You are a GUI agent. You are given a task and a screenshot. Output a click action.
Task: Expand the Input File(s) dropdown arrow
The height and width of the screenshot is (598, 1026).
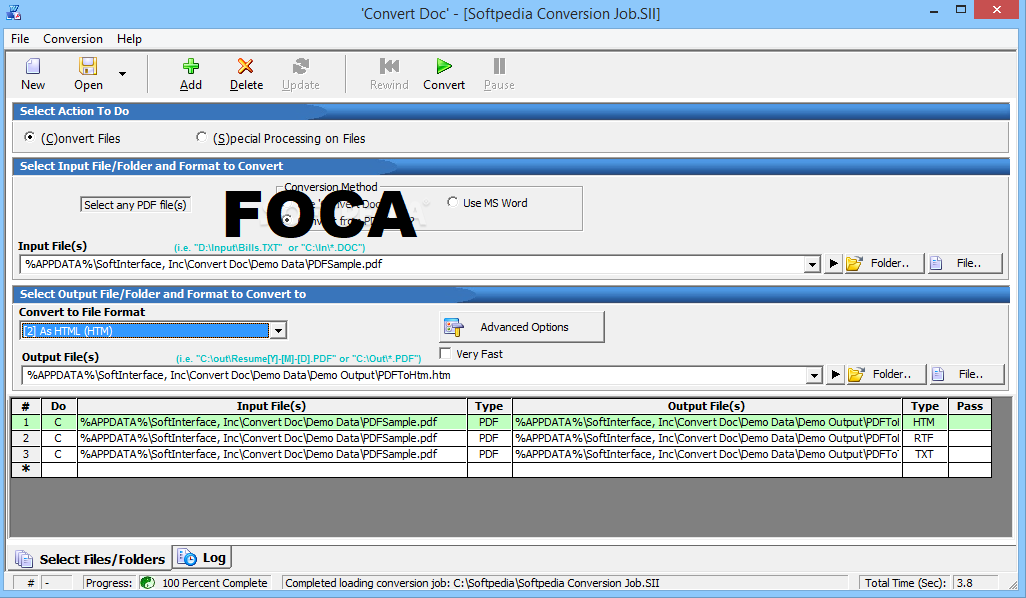pyautogui.click(x=812, y=264)
